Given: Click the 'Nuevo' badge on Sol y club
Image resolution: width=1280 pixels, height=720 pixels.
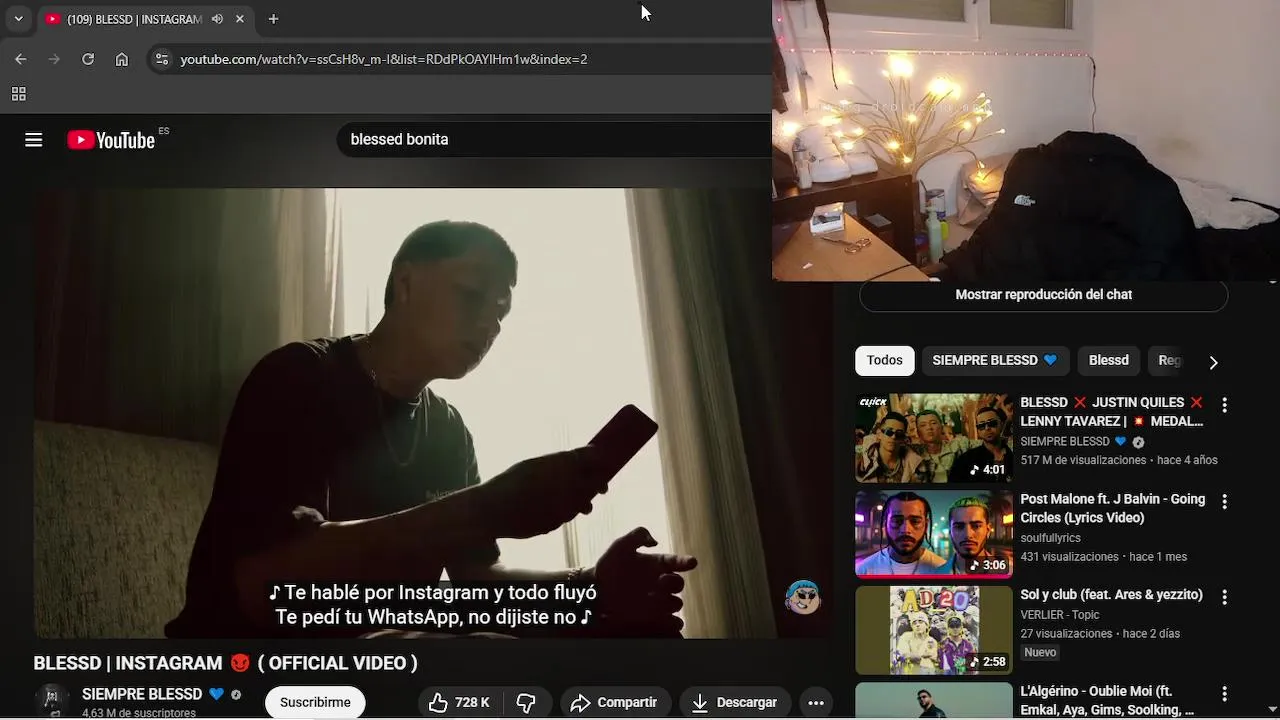Looking at the screenshot, I should click(x=1040, y=652).
